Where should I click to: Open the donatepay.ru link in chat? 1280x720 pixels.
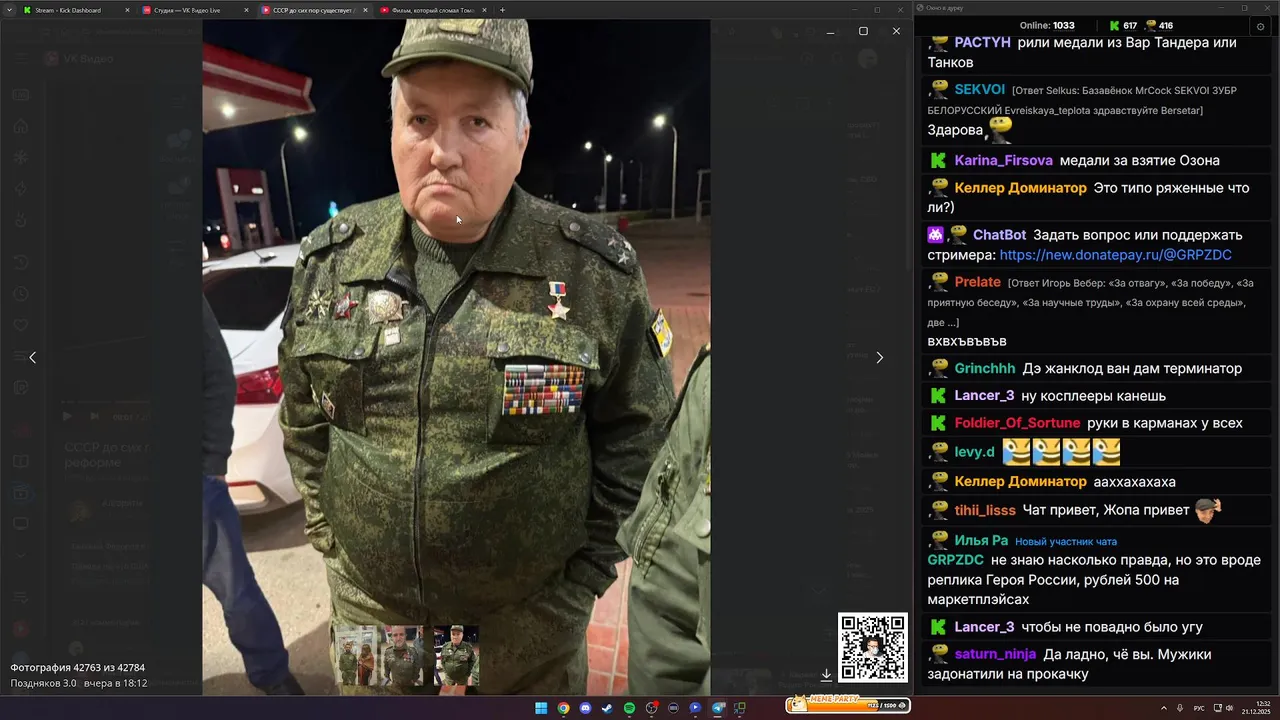pos(1115,255)
